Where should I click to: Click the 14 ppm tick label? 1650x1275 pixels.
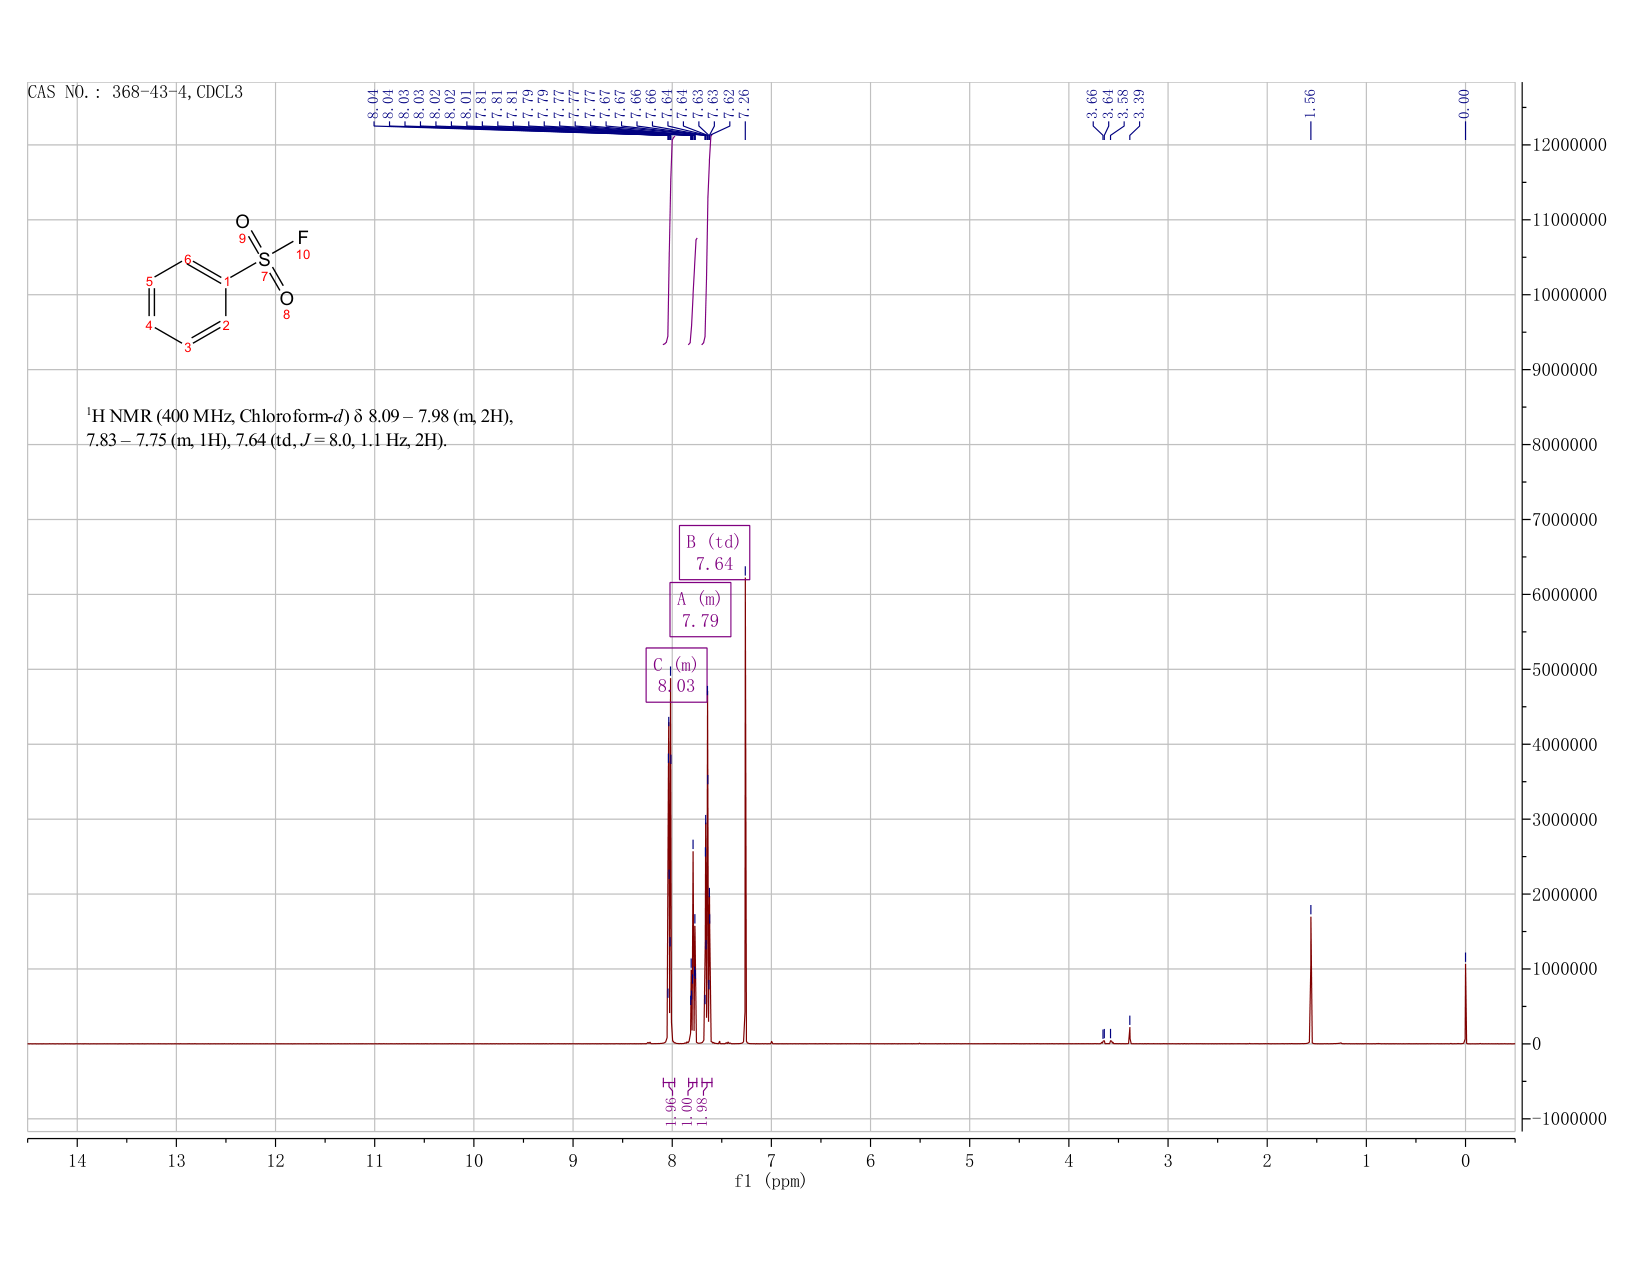click(77, 1160)
